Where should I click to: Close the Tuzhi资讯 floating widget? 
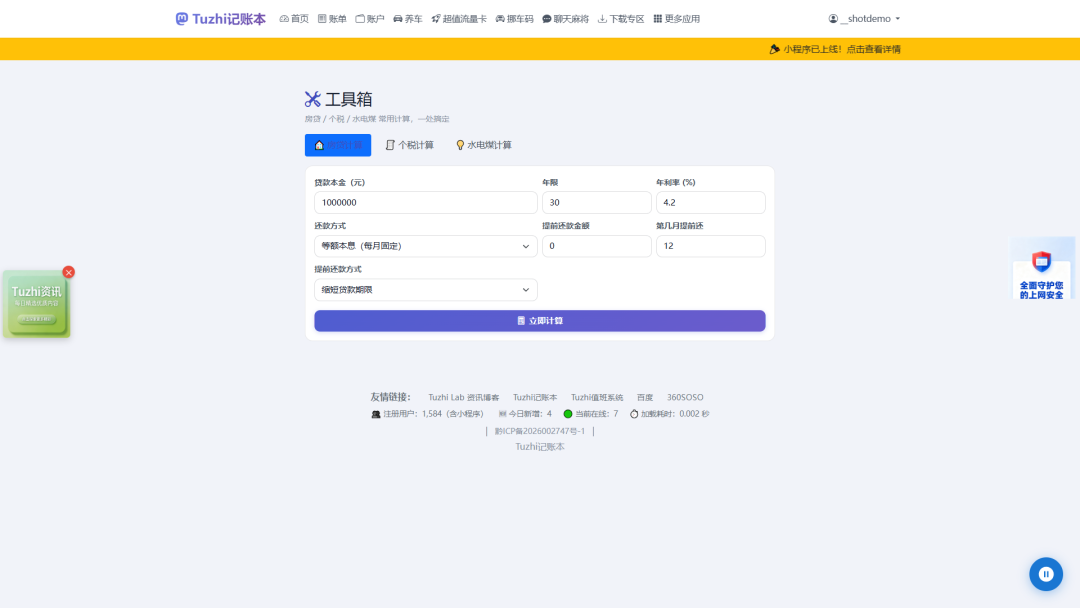point(68,272)
